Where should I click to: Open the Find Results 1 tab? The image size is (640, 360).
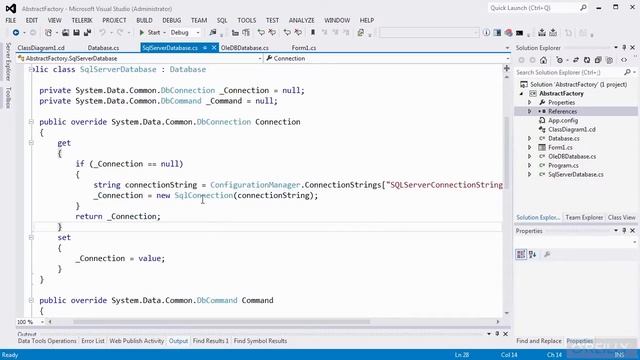tap(211, 341)
